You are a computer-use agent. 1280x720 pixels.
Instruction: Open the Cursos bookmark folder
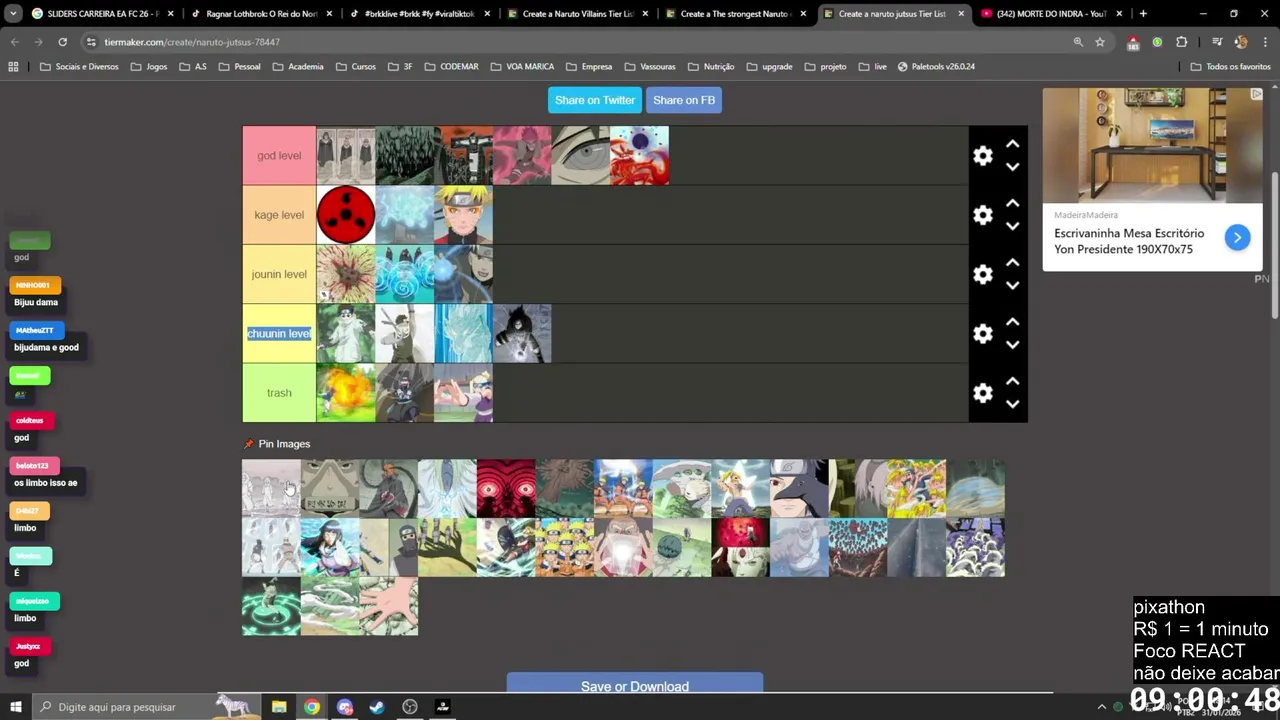(356, 67)
